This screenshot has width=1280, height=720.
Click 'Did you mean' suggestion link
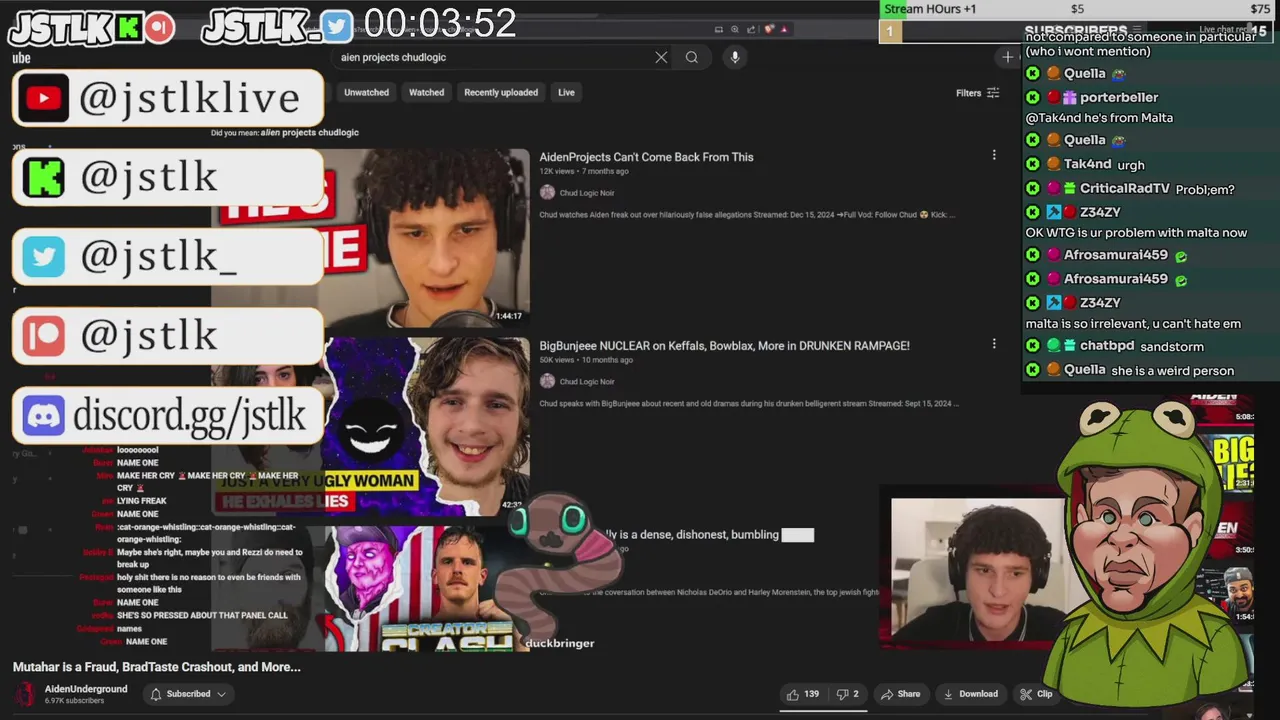(309, 132)
